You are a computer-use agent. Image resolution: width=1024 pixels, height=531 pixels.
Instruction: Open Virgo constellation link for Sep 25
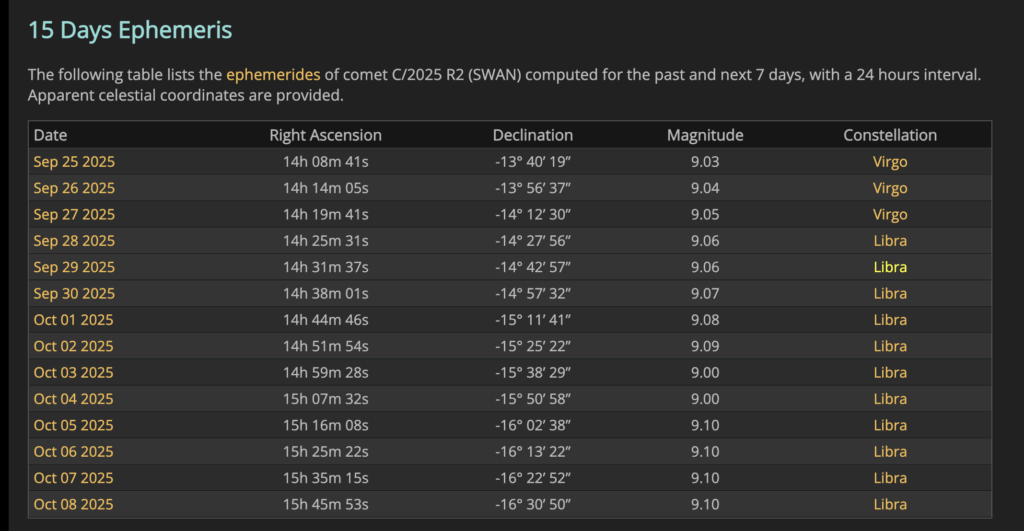889,162
